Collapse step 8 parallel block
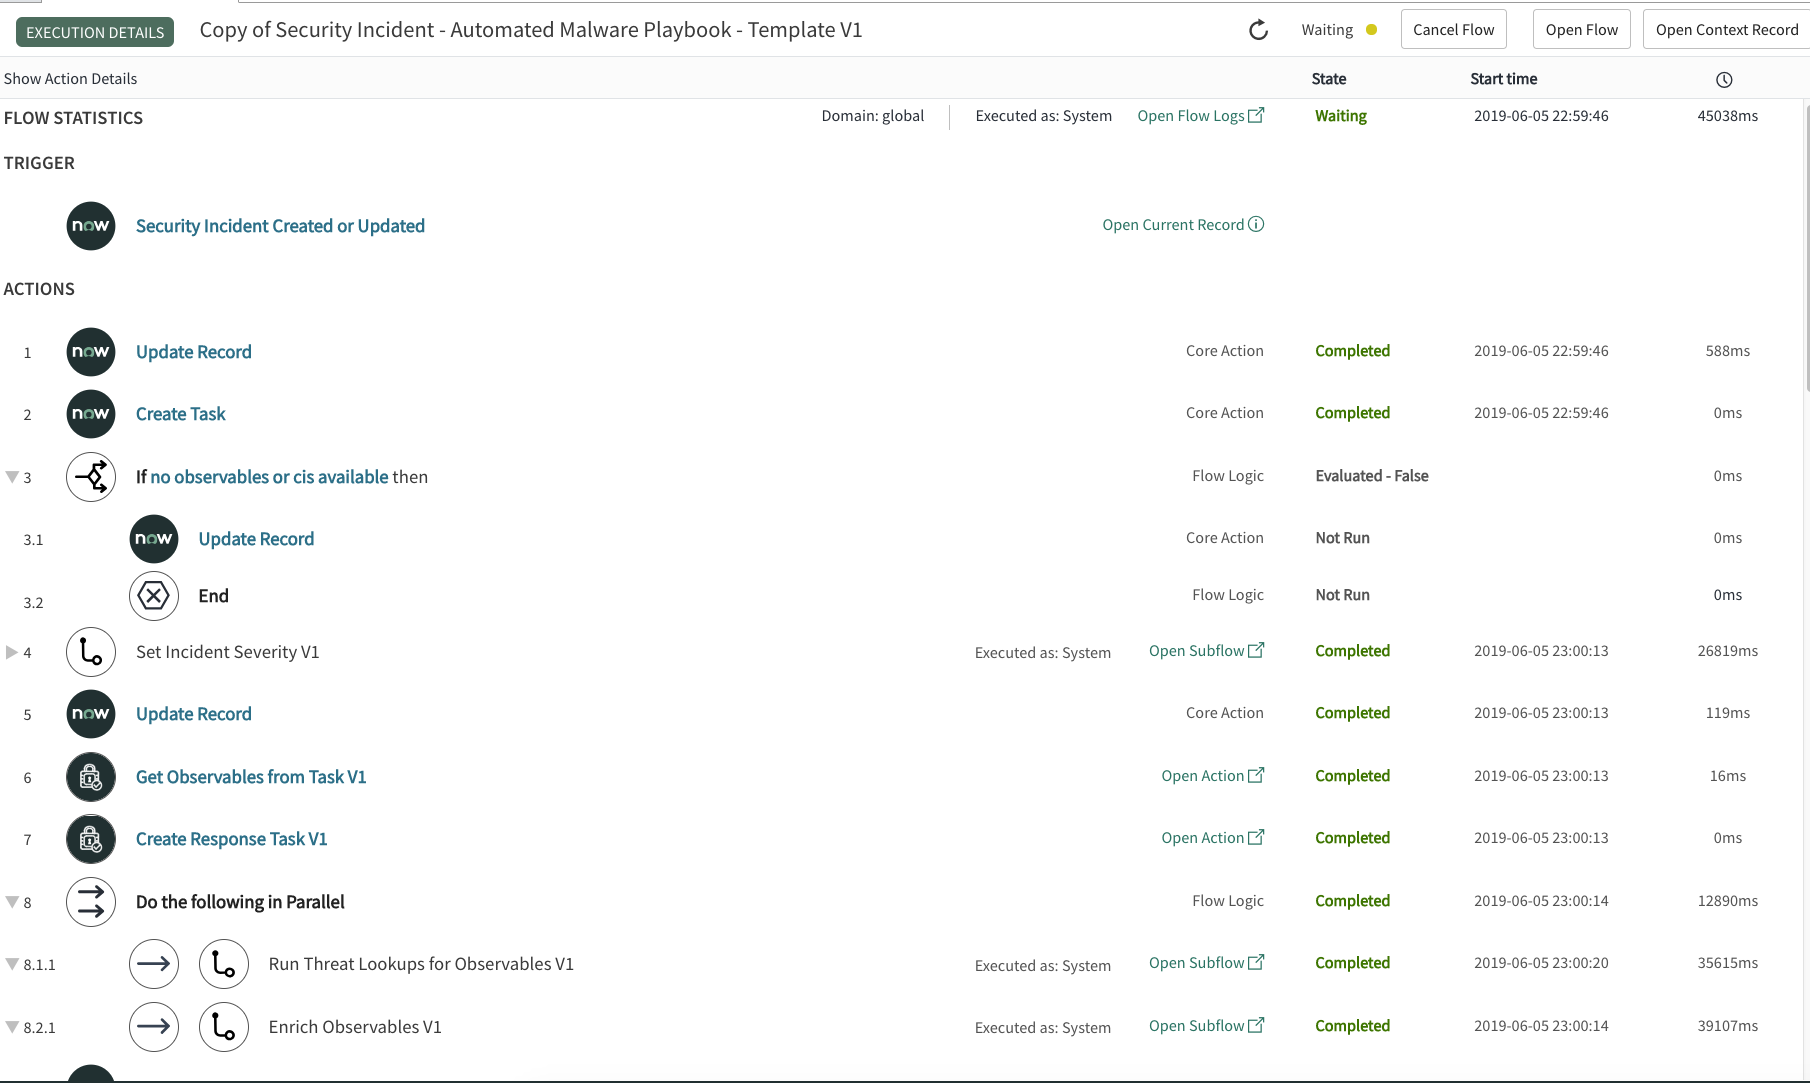 point(12,902)
